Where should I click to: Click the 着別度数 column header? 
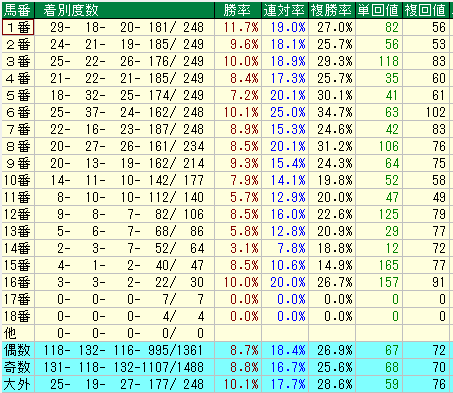[124, 10]
